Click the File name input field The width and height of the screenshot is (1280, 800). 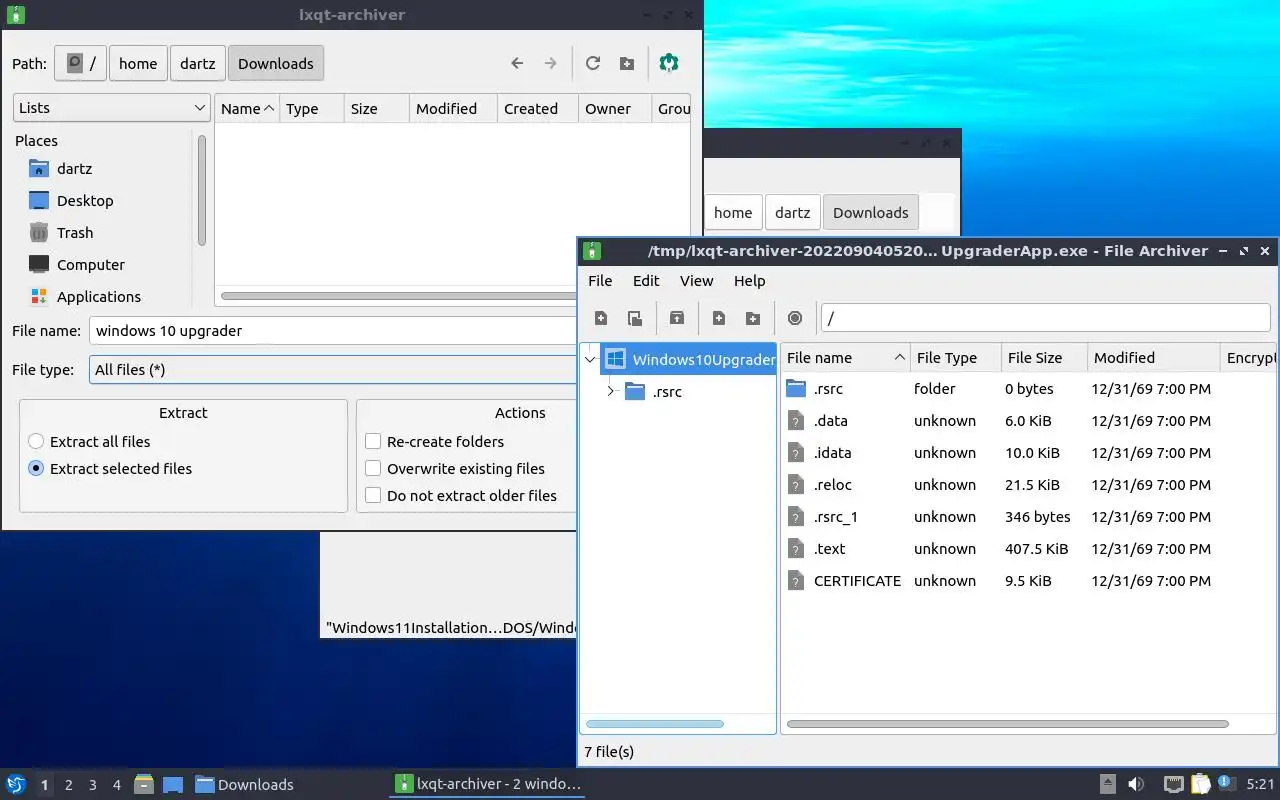(x=332, y=331)
